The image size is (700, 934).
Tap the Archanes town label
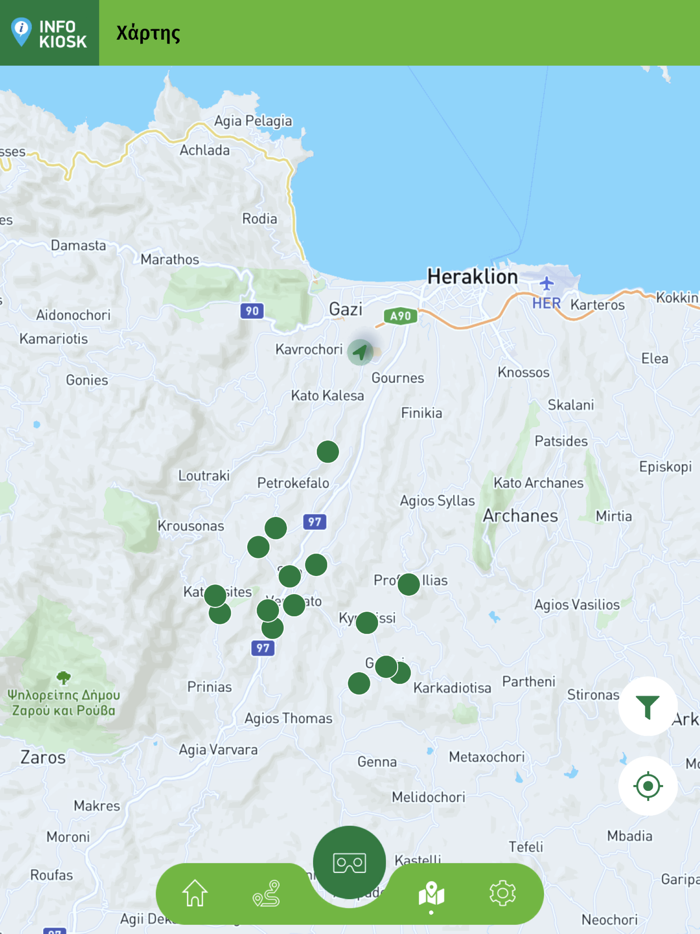point(520,515)
